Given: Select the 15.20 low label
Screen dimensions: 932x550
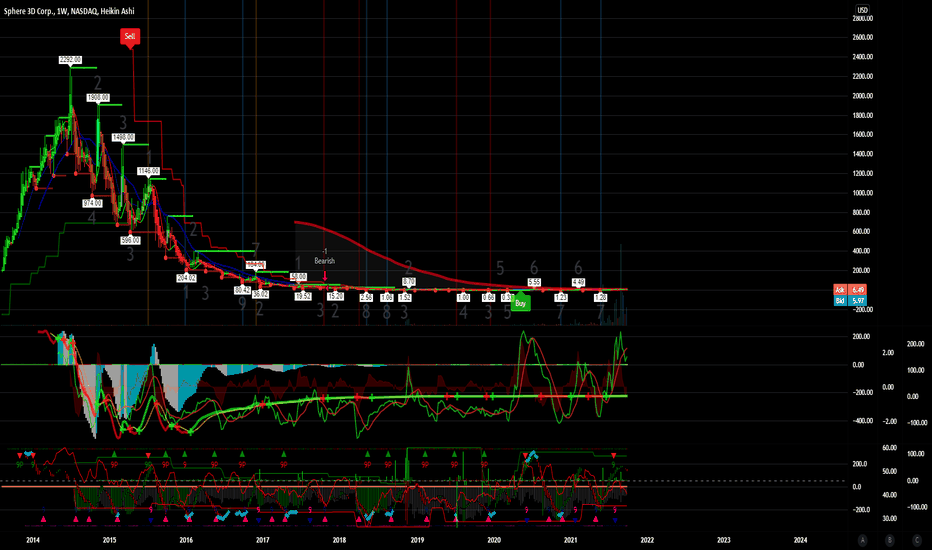Looking at the screenshot, I should click(x=335, y=296).
